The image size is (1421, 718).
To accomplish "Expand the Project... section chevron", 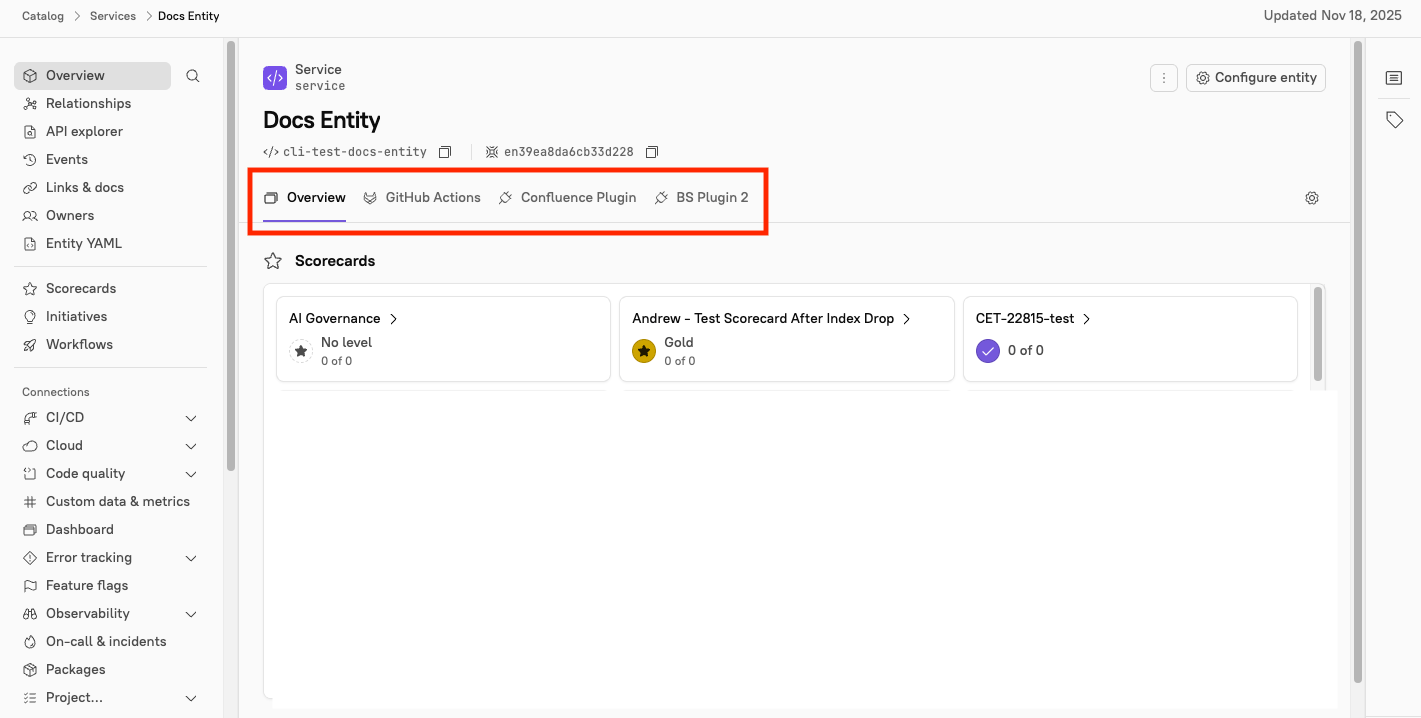I will 191,698.
